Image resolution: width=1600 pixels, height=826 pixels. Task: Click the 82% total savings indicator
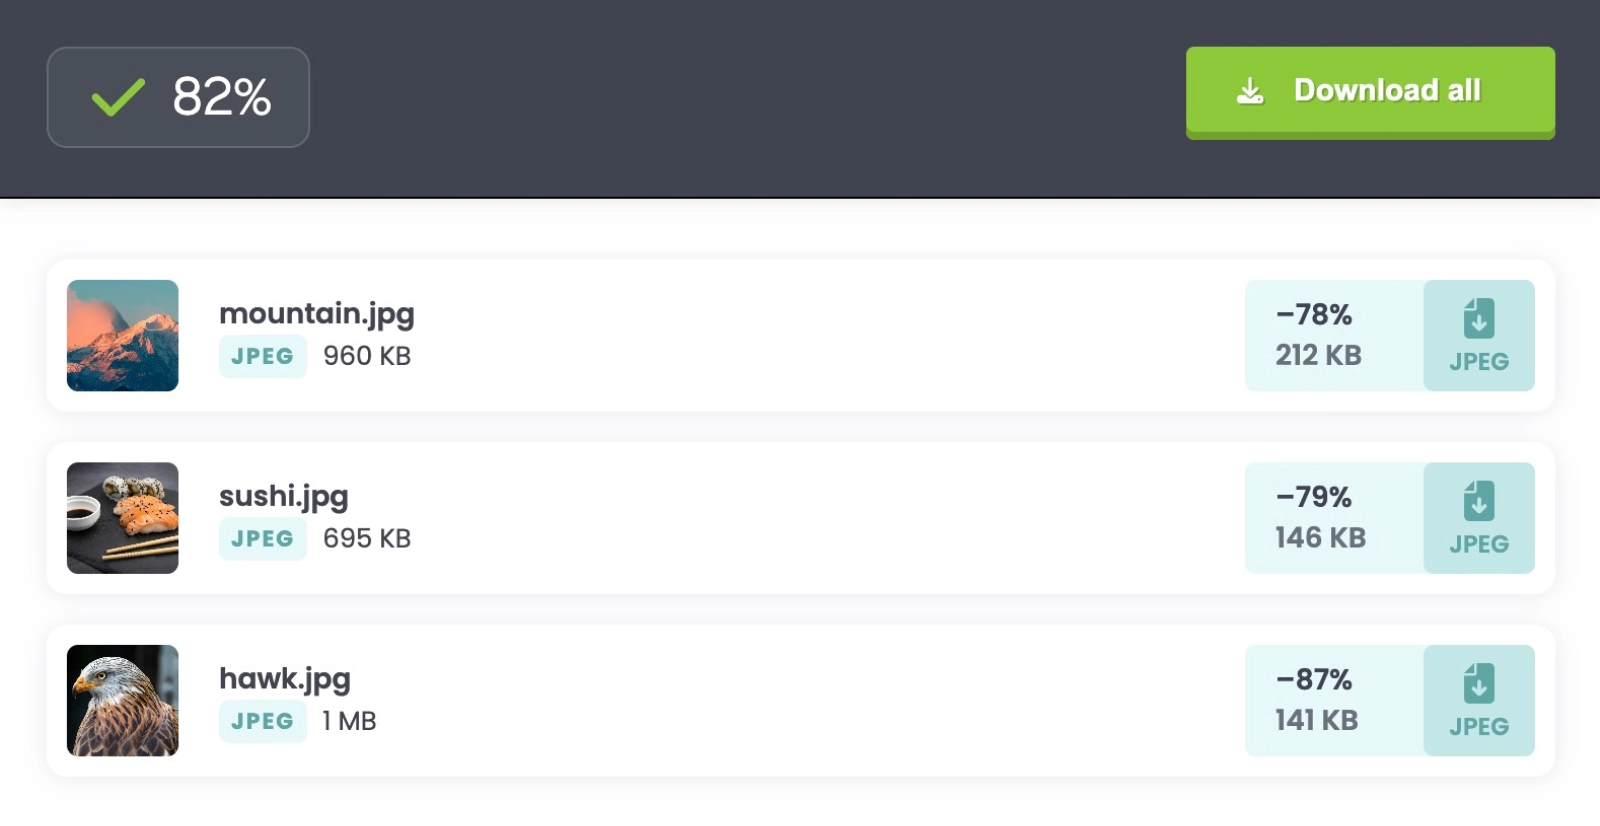[221, 97]
